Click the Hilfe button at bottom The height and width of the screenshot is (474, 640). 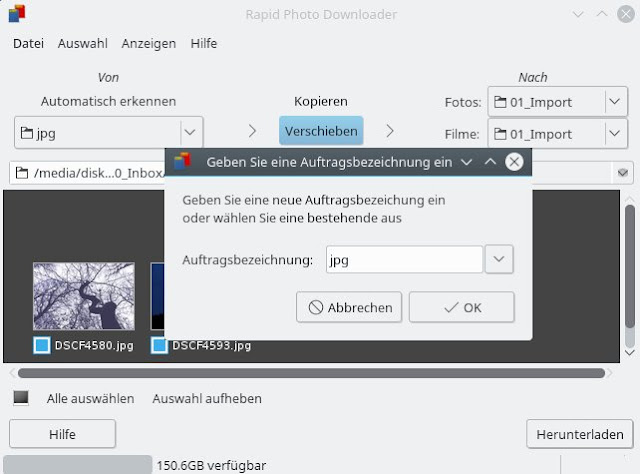[x=62, y=434]
